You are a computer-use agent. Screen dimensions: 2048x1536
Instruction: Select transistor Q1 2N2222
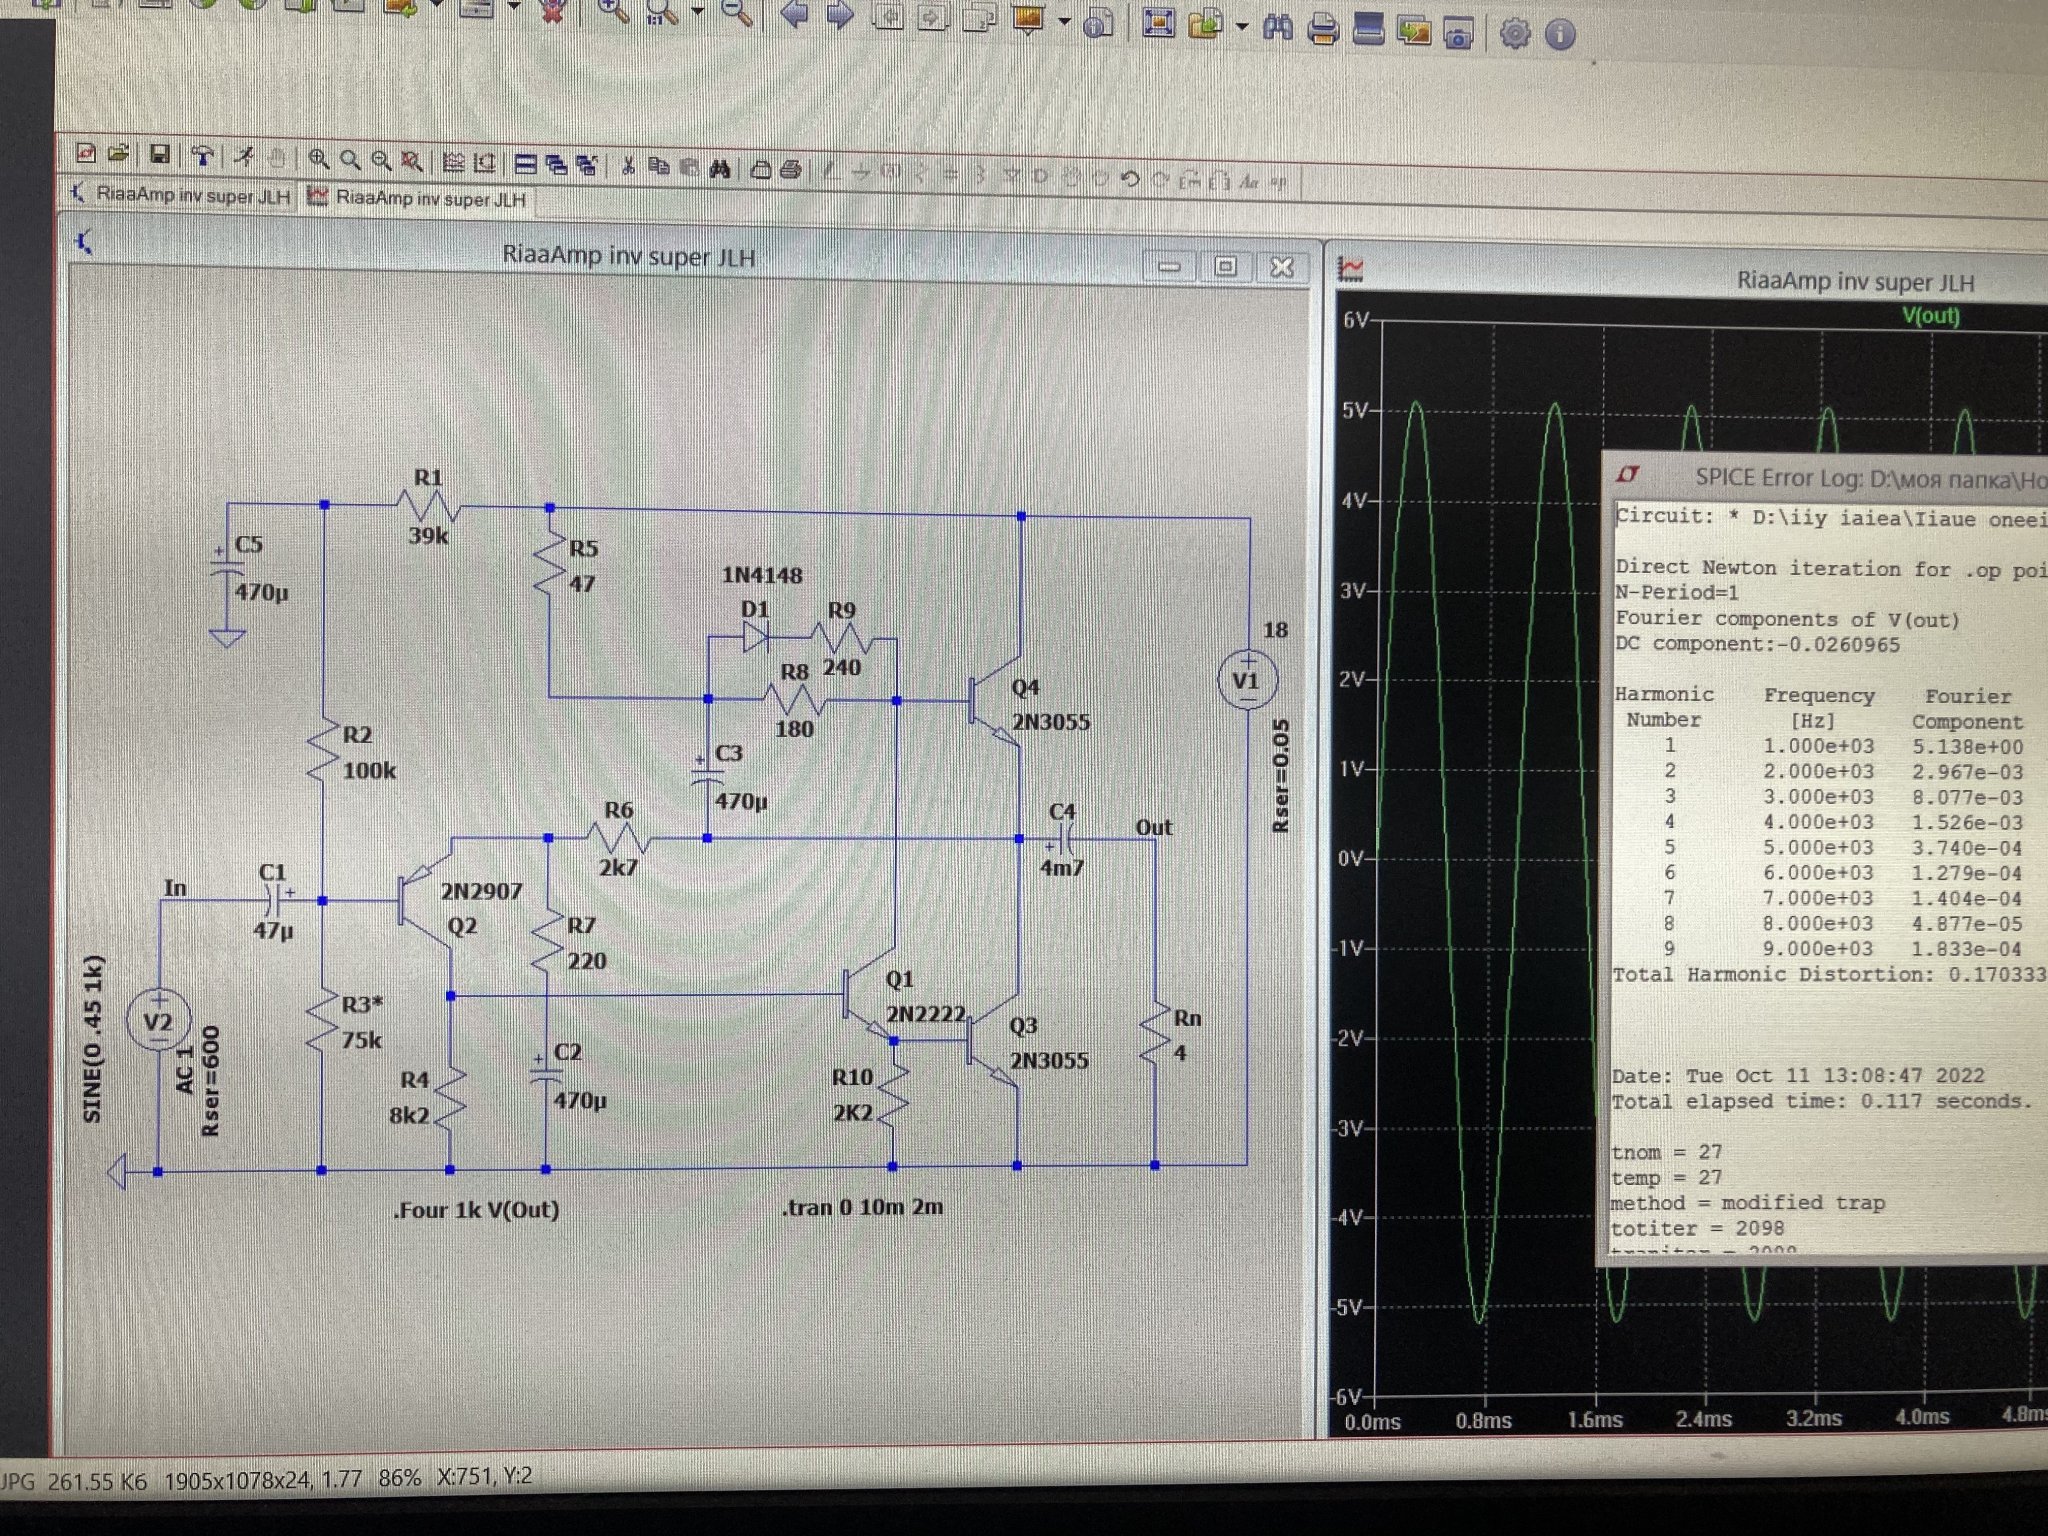pos(868,995)
